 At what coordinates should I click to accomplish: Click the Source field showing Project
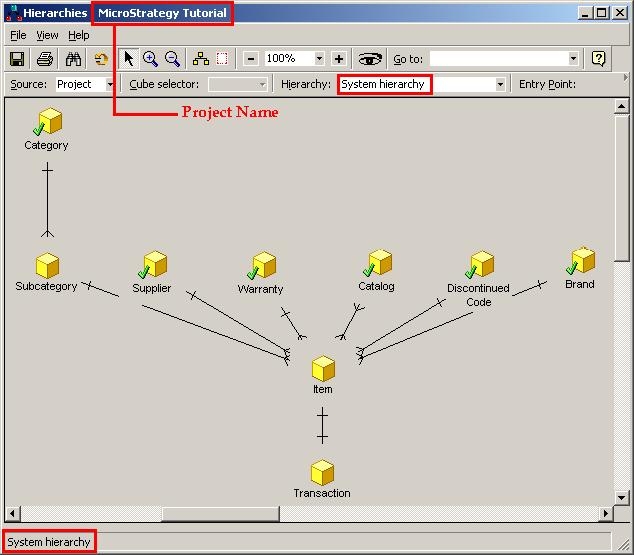[x=80, y=84]
